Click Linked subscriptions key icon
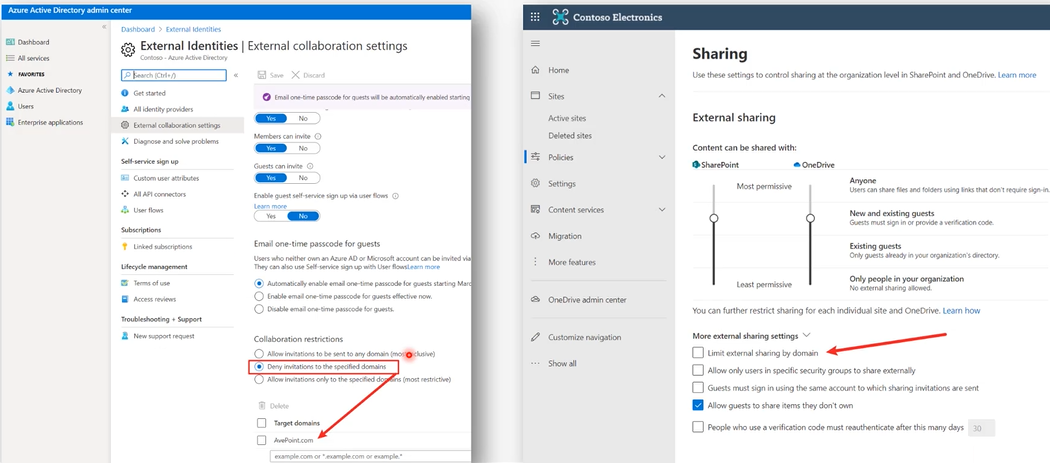This screenshot has height=463, width=1050. [x=125, y=247]
